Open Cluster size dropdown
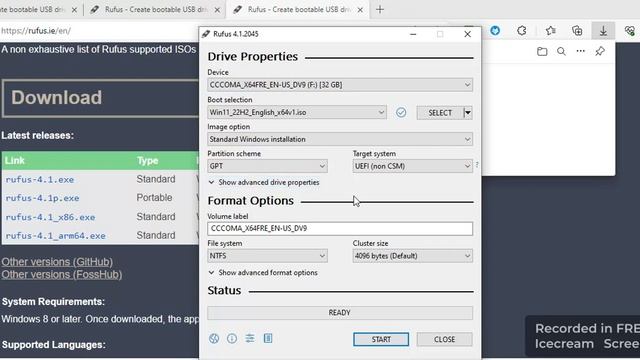Screen dimensions: 640x360 tap(412, 256)
